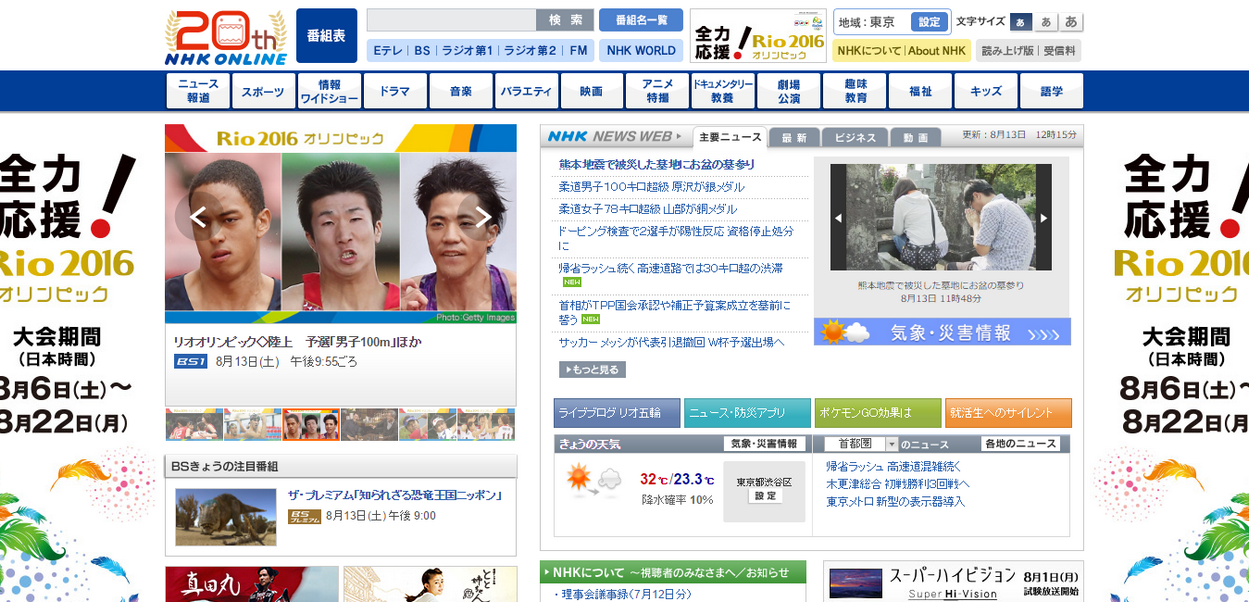This screenshot has height=602, width=1249.
Task: Click the search text input field
Action: [451, 20]
